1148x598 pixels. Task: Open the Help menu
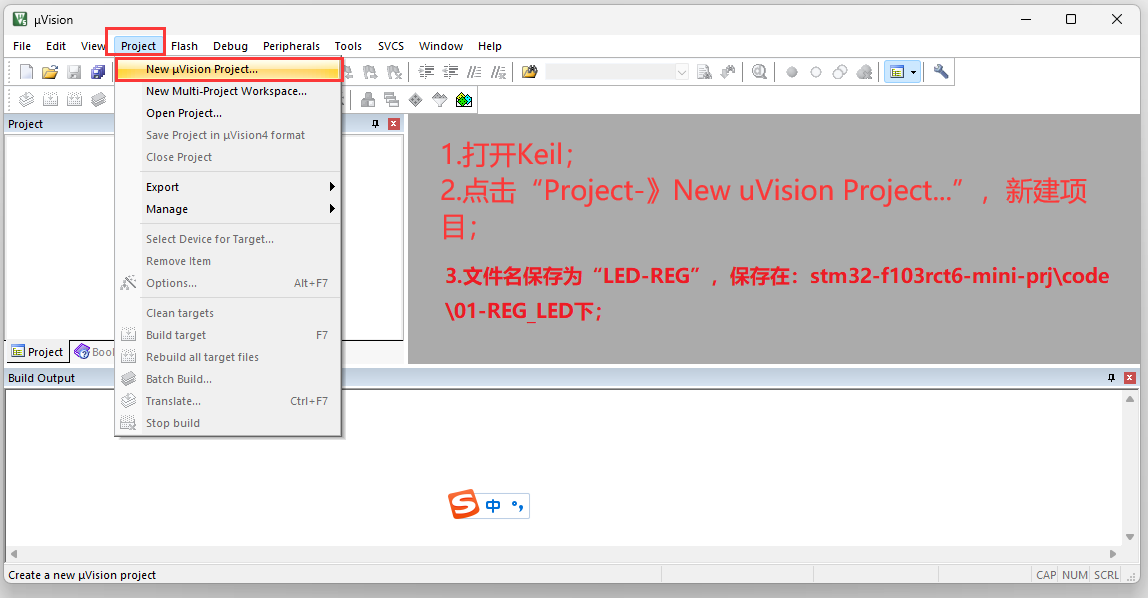coord(490,46)
